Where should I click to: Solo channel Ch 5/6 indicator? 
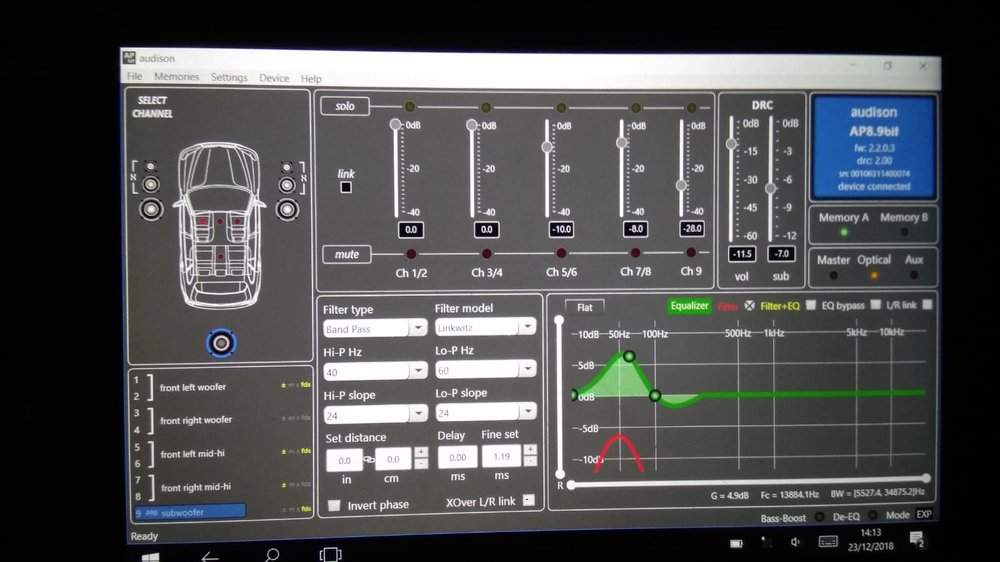pos(561,108)
